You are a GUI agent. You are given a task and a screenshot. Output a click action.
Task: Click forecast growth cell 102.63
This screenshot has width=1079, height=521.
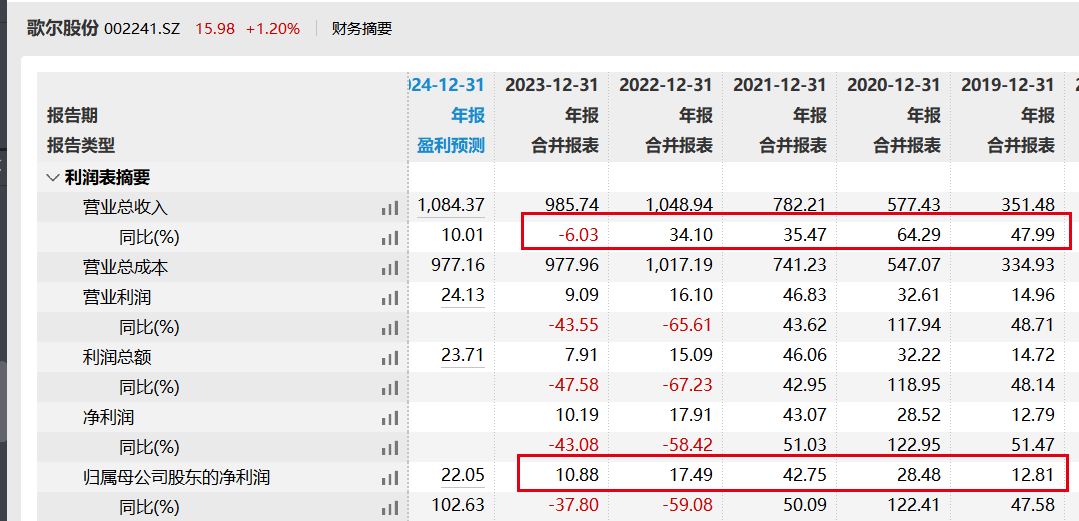(x=458, y=504)
